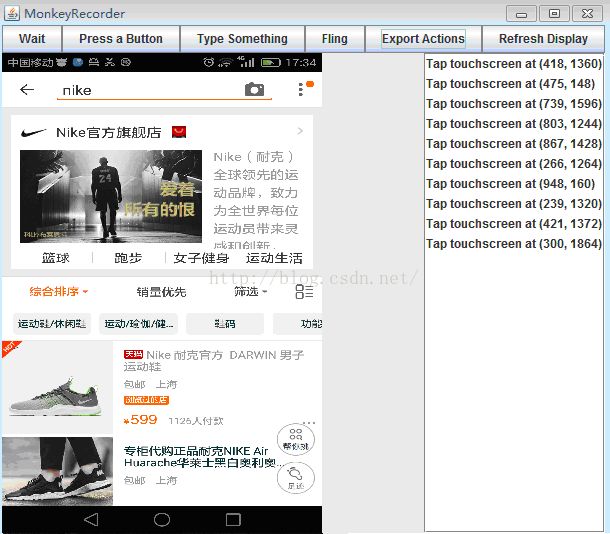Select the 女子健身 category
The image size is (610, 534).
point(201,258)
